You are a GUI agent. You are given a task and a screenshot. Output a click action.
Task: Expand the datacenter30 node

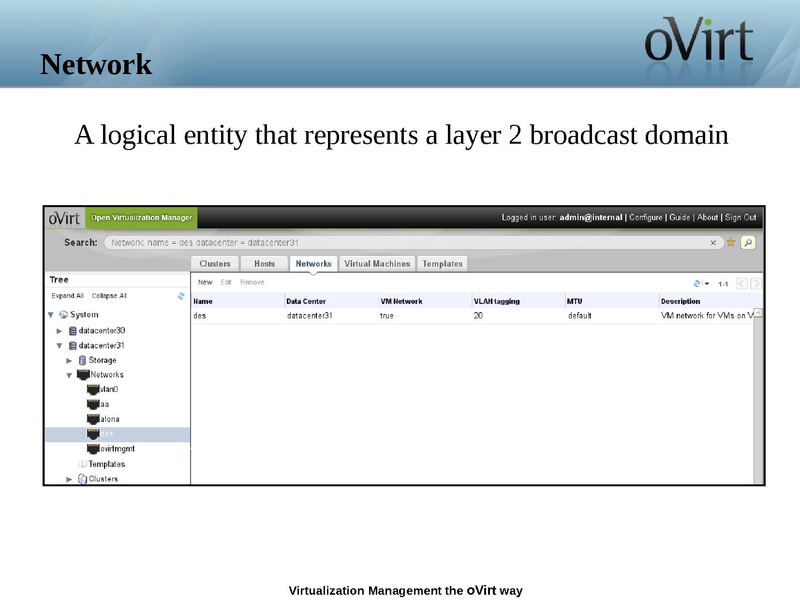[x=59, y=331]
